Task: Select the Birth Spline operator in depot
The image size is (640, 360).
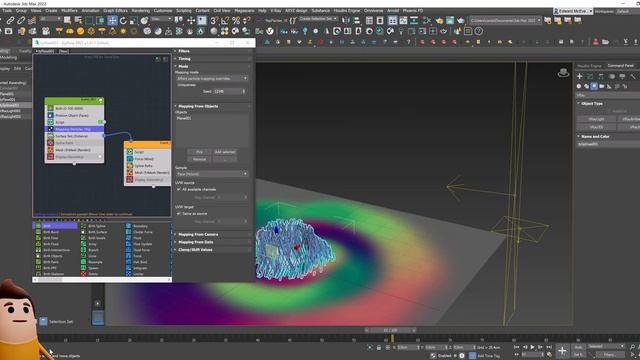Action: pos(97,226)
